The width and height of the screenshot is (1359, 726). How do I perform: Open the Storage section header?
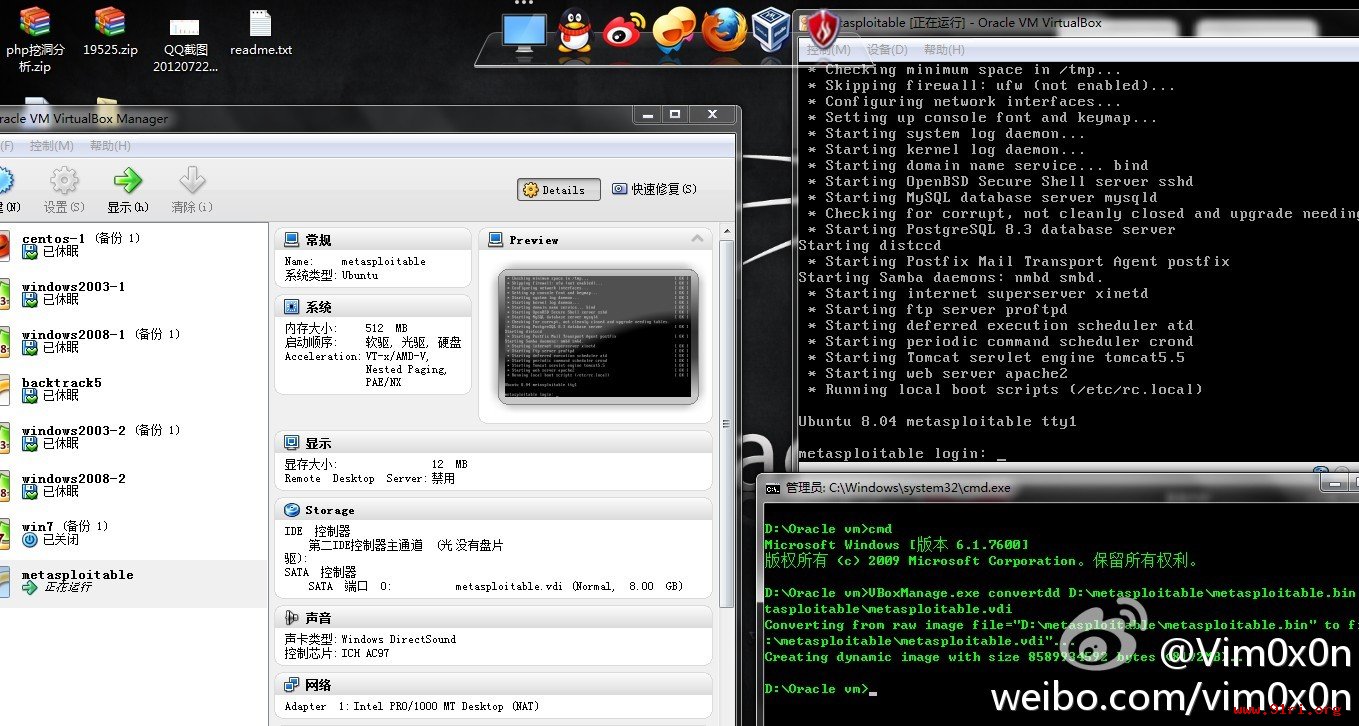click(494, 510)
